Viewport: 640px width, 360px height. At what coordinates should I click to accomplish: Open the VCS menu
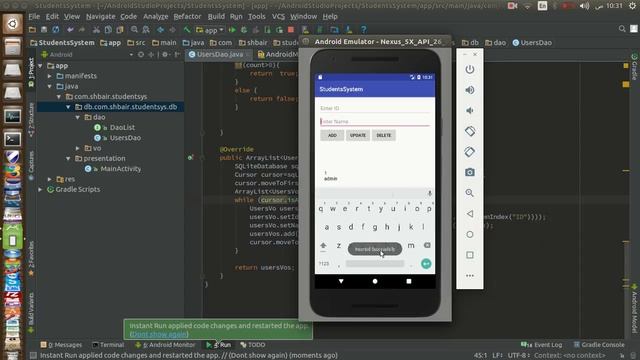point(278,16)
